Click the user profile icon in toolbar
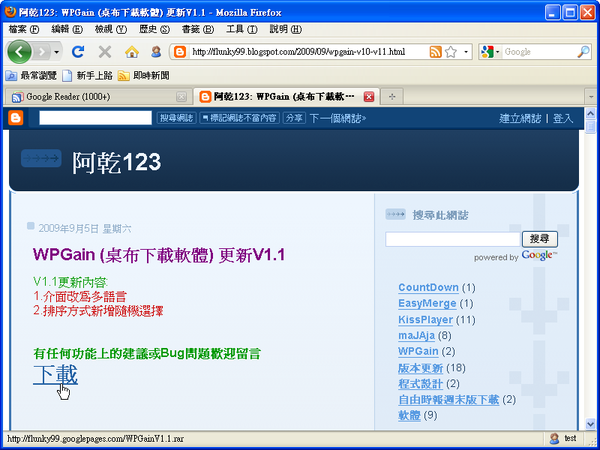600x450 pixels. coord(156,52)
